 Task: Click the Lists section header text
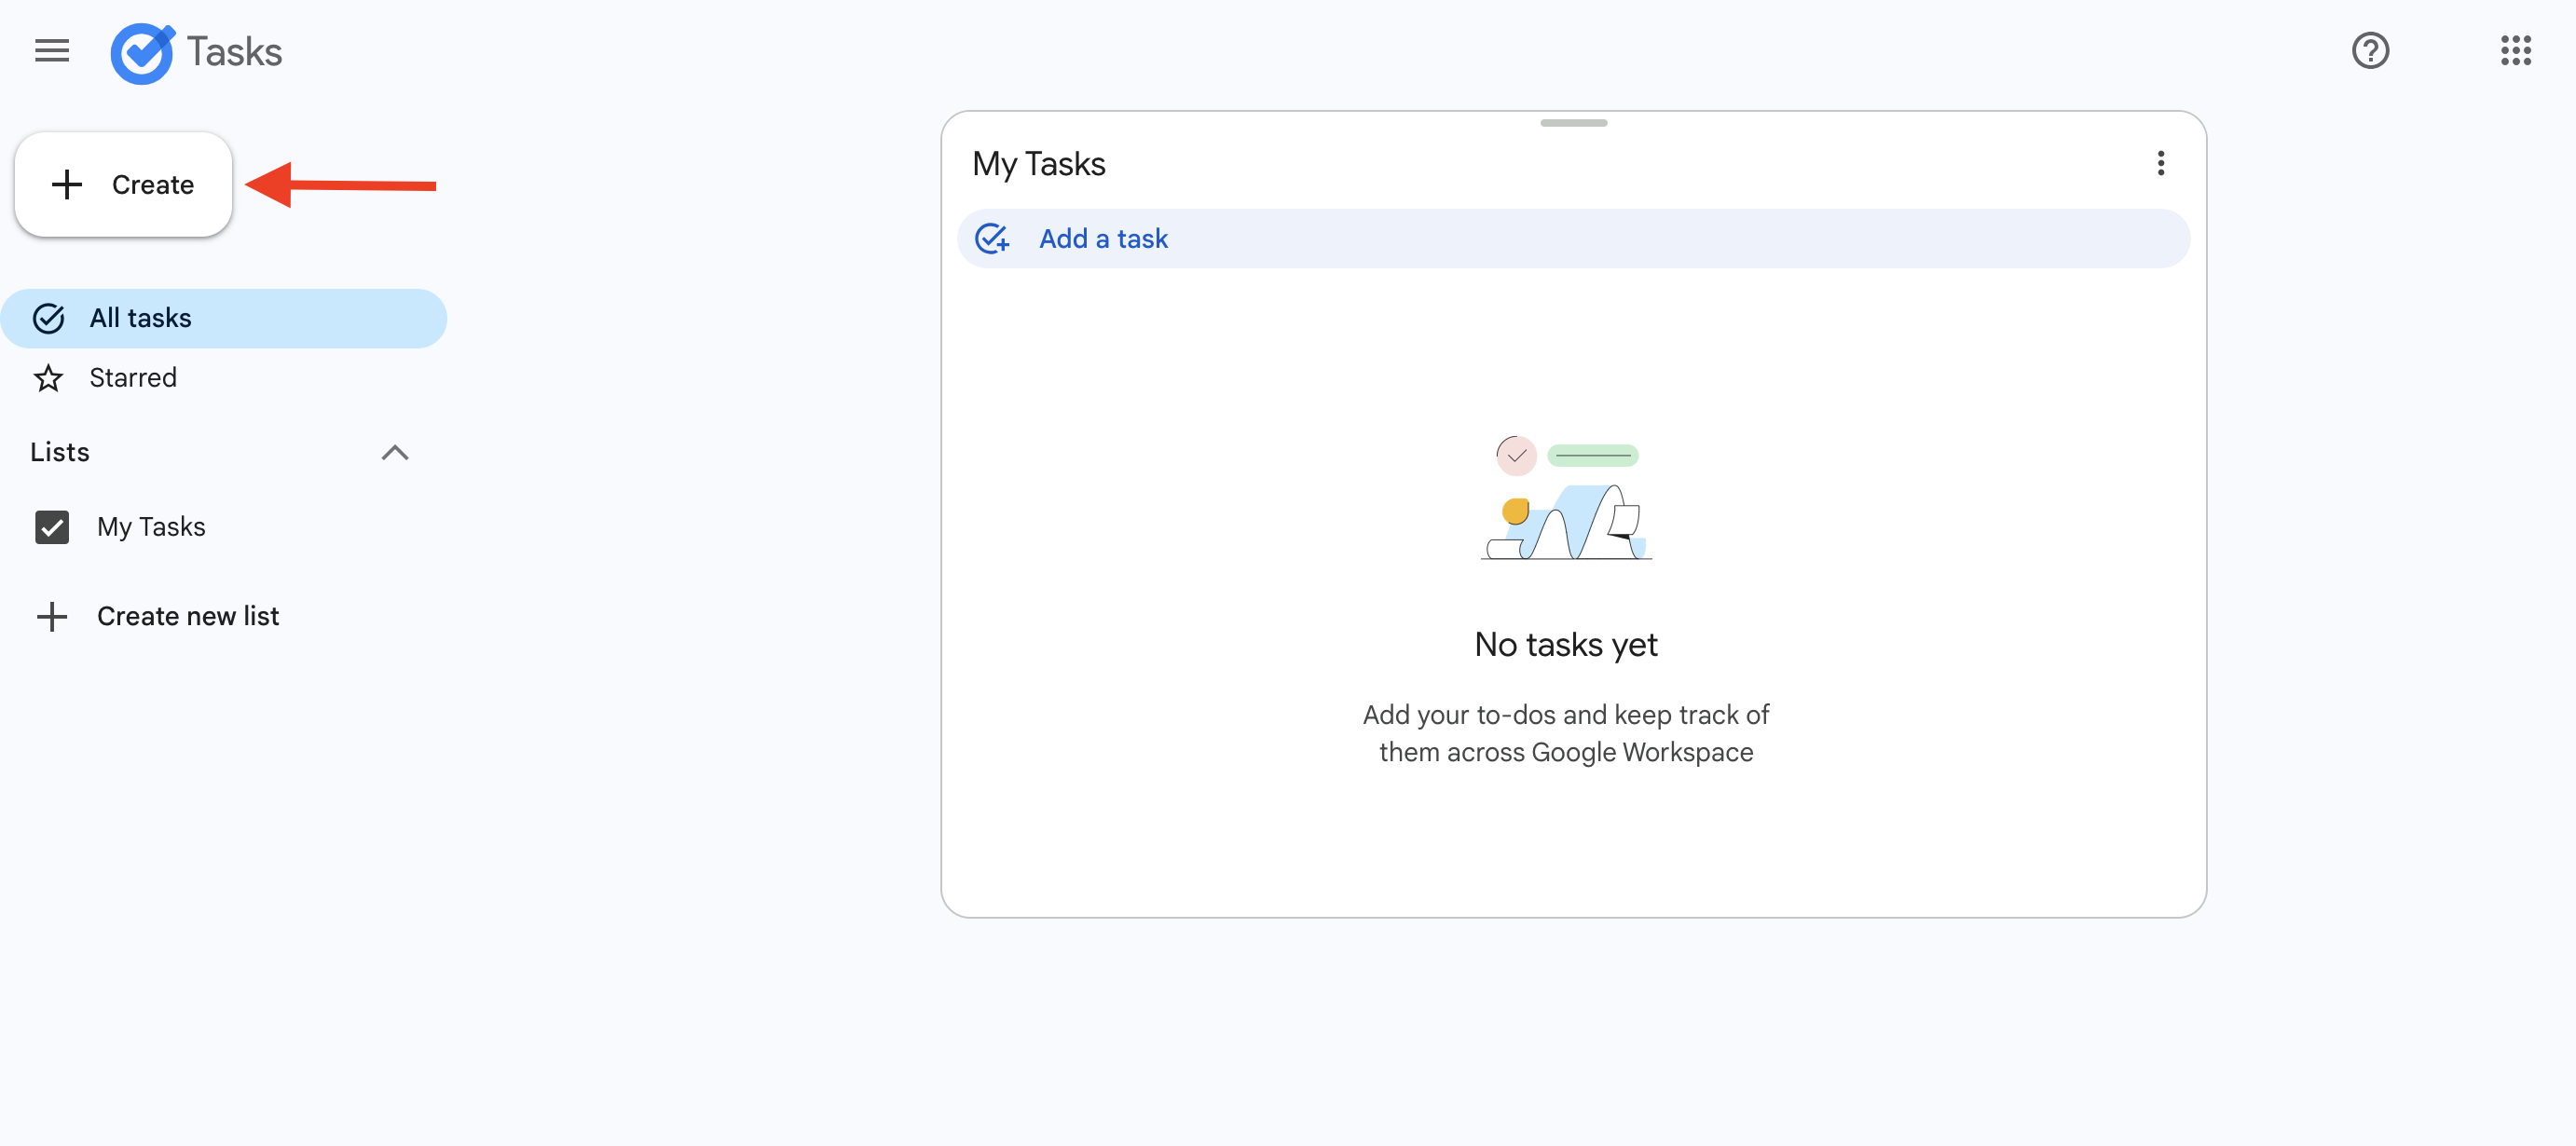[x=60, y=452]
